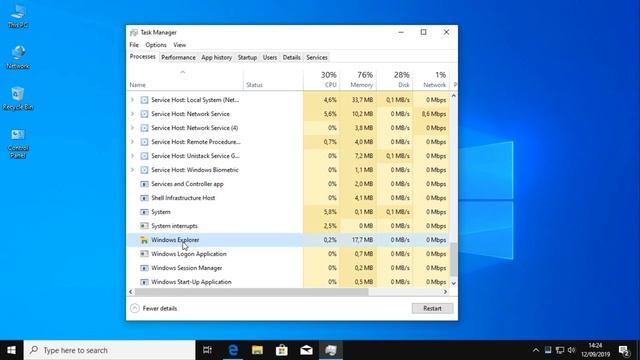Sort by Memory column header

(x=358, y=80)
